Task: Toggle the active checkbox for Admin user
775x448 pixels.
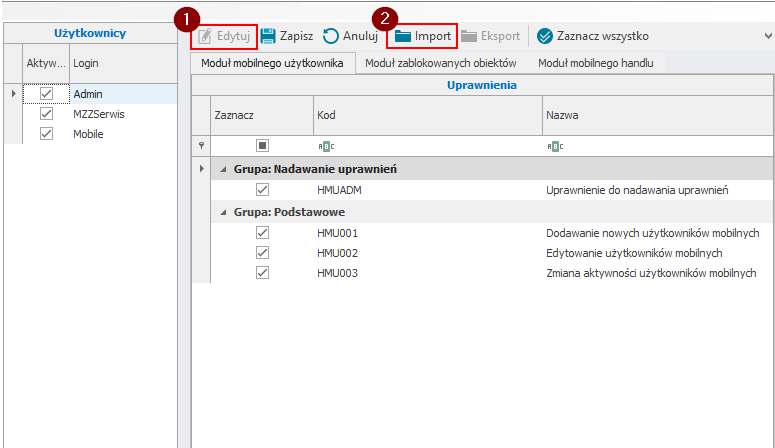Action: 46,94
